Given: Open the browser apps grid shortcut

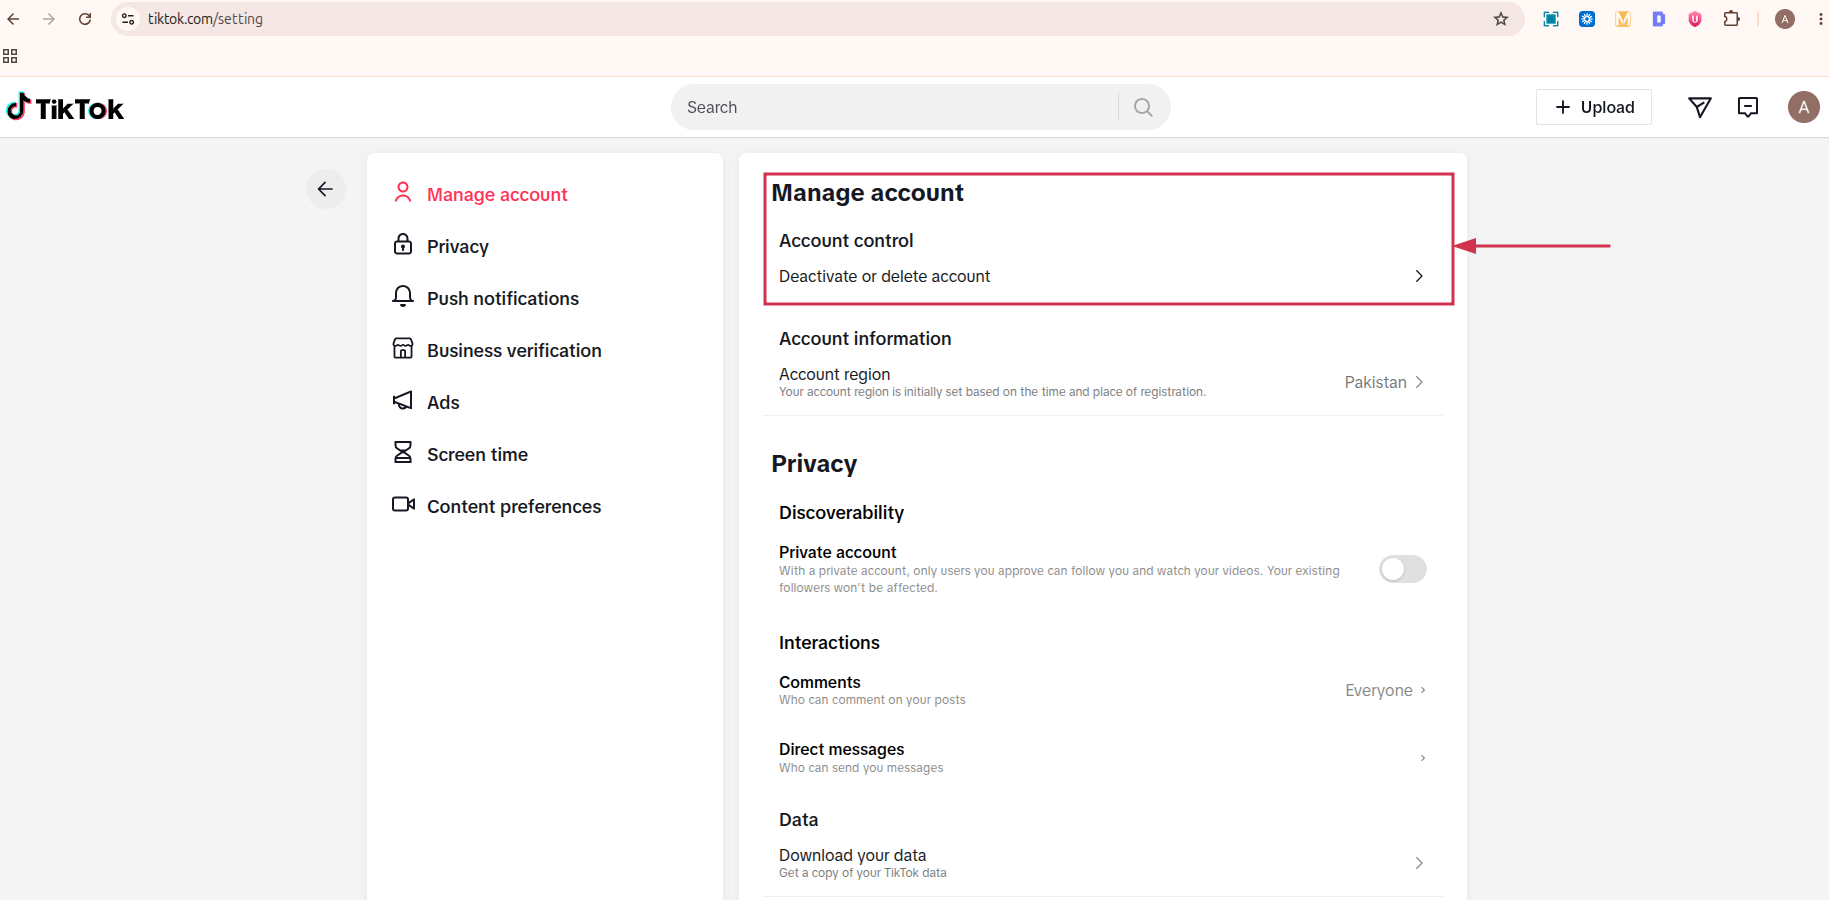Looking at the screenshot, I should [x=10, y=56].
